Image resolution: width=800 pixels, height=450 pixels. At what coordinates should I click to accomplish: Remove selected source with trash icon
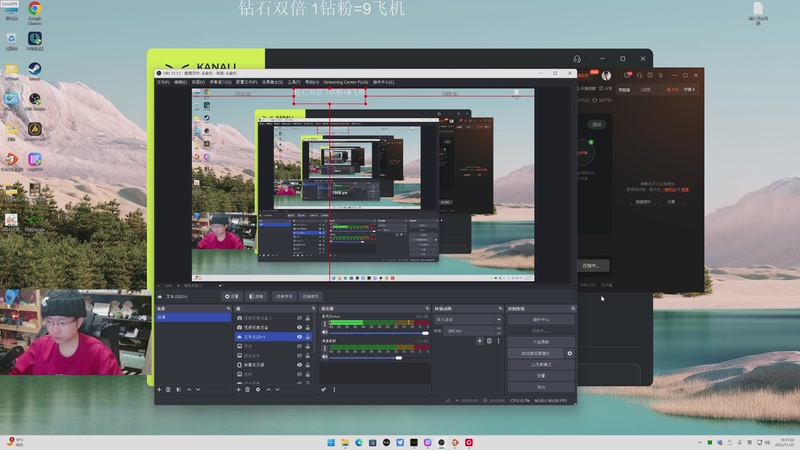tap(247, 389)
